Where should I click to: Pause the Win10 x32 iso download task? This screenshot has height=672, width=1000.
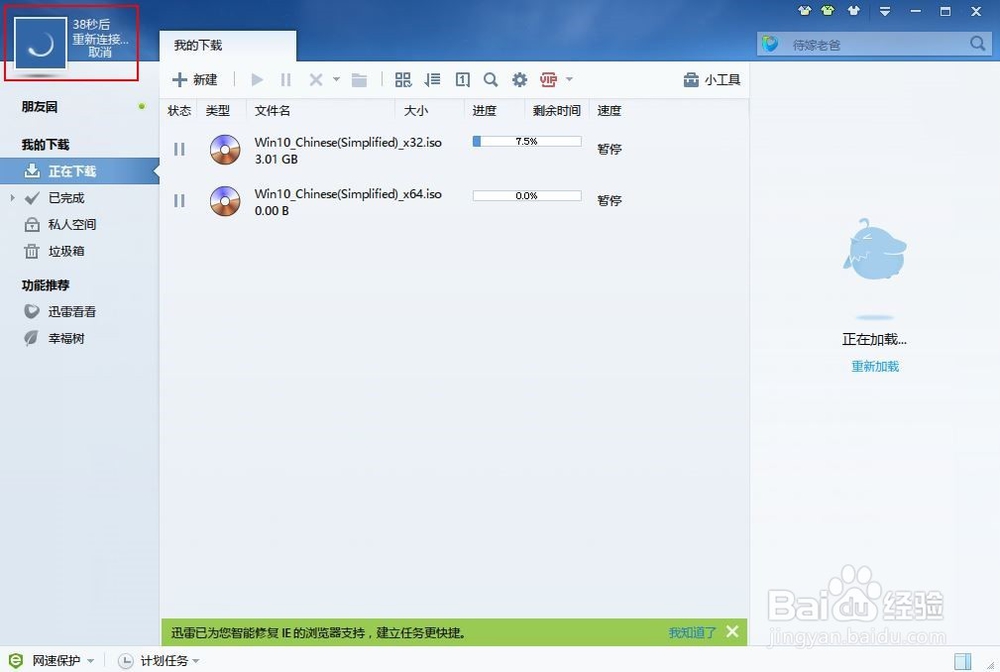pos(180,148)
